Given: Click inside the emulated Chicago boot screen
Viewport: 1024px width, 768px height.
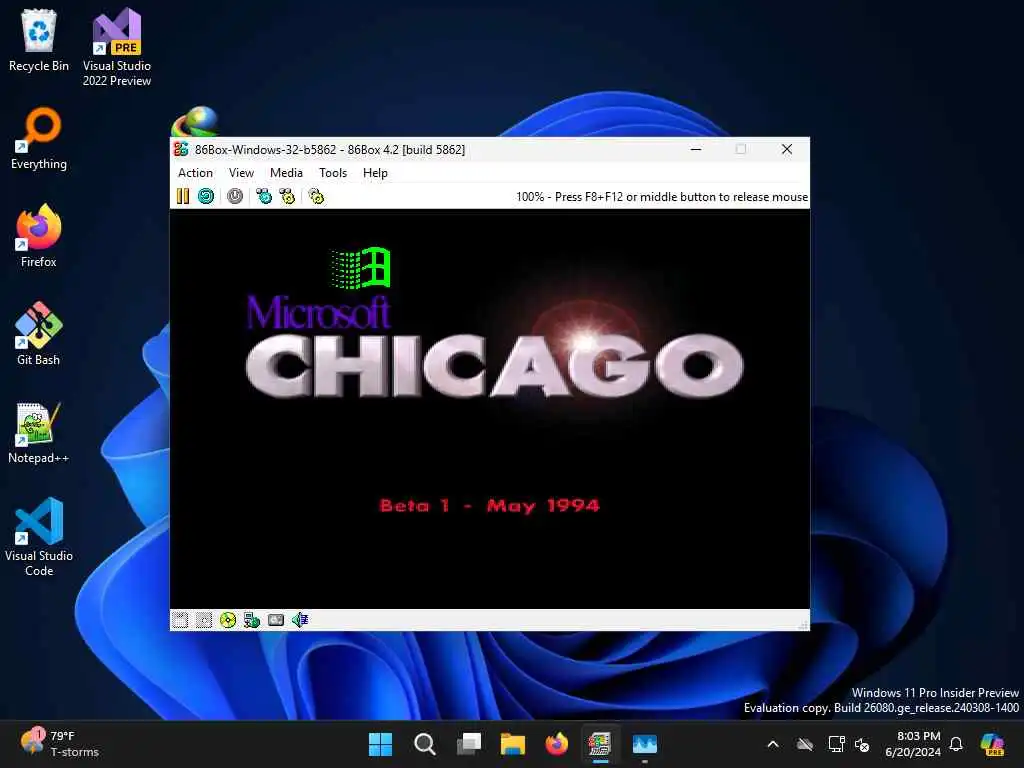Looking at the screenshot, I should [x=490, y=409].
